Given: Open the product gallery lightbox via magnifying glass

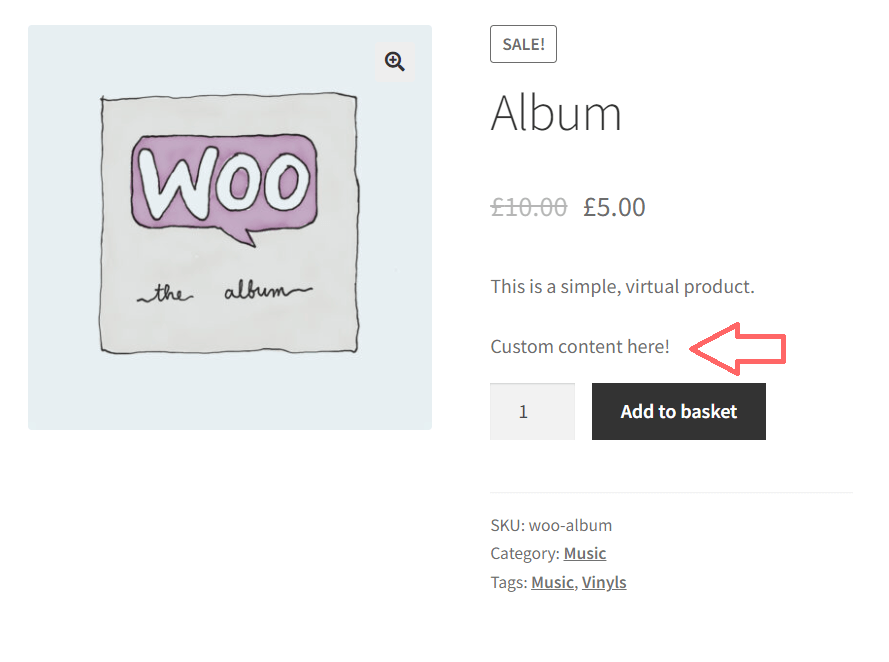Looking at the screenshot, I should click(394, 61).
